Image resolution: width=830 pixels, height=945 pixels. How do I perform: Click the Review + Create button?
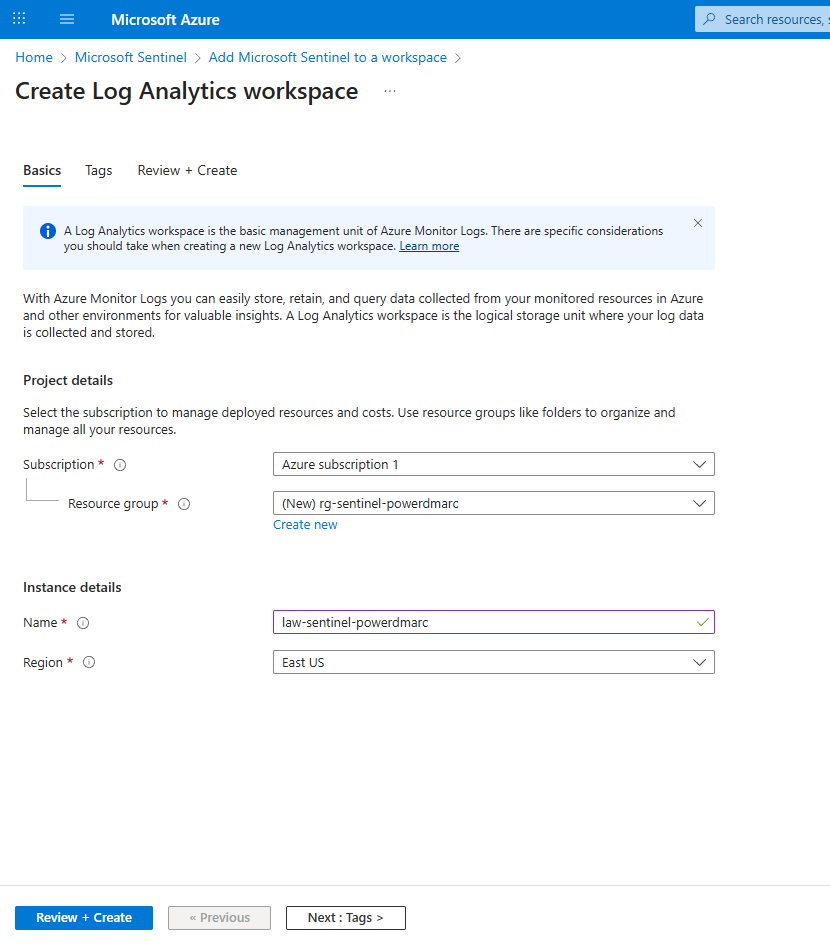84,918
